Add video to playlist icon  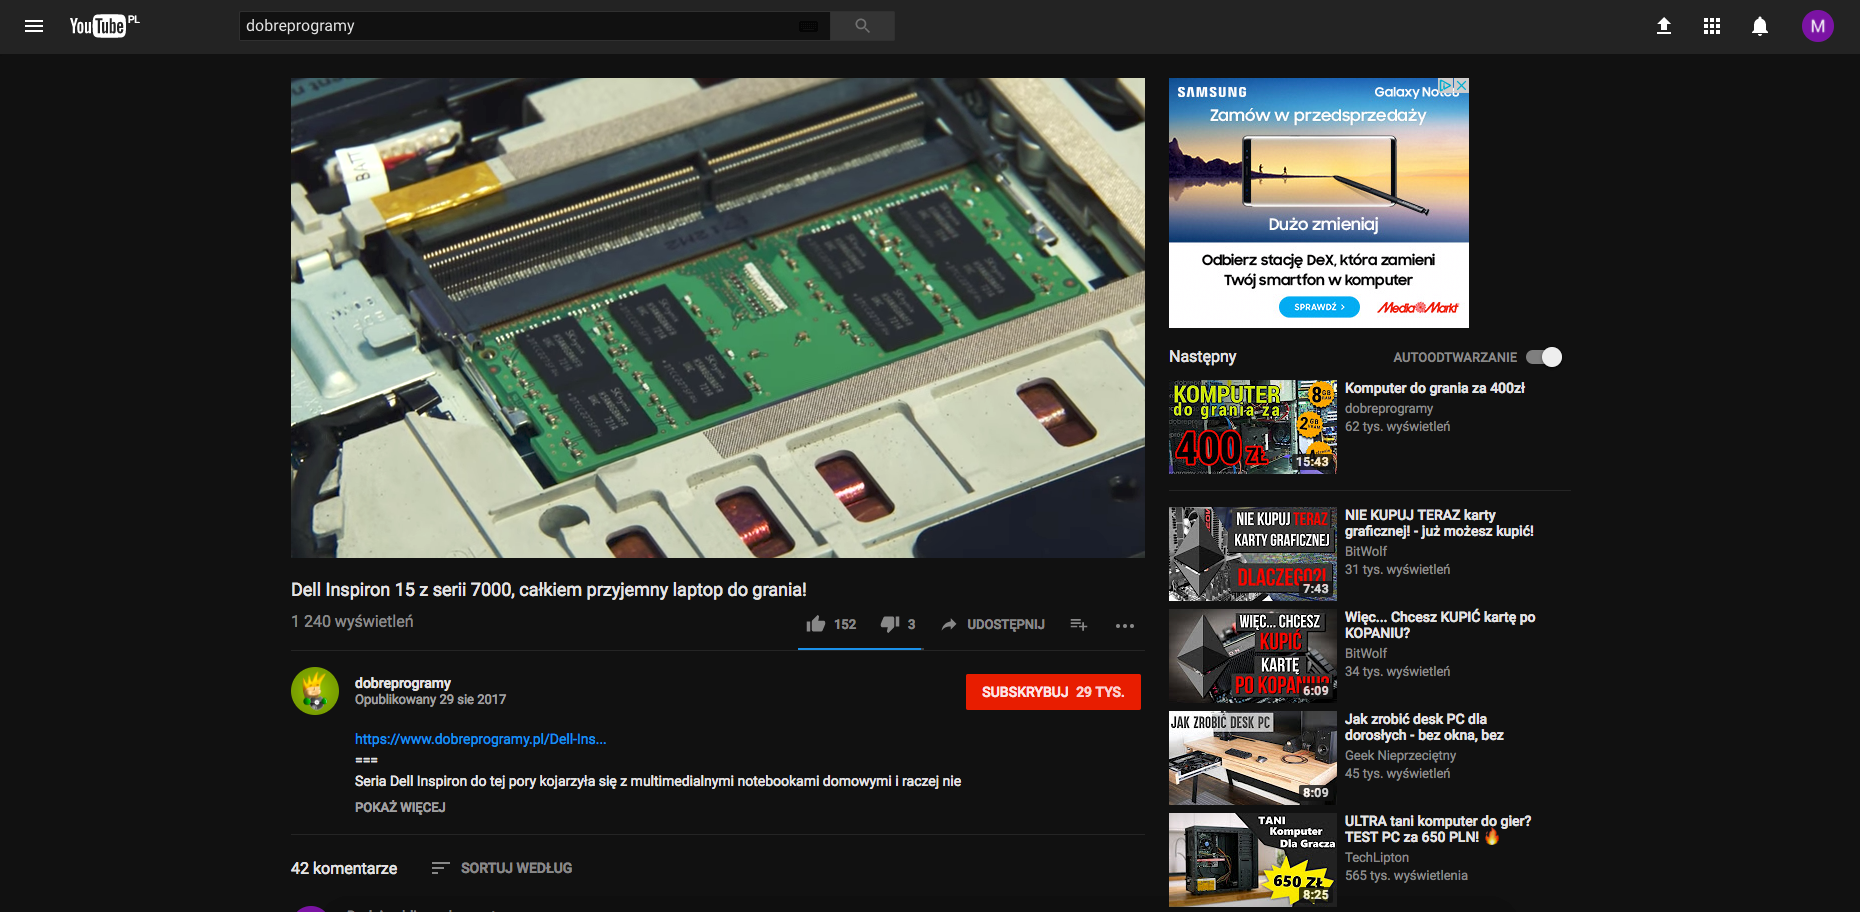[x=1078, y=624]
